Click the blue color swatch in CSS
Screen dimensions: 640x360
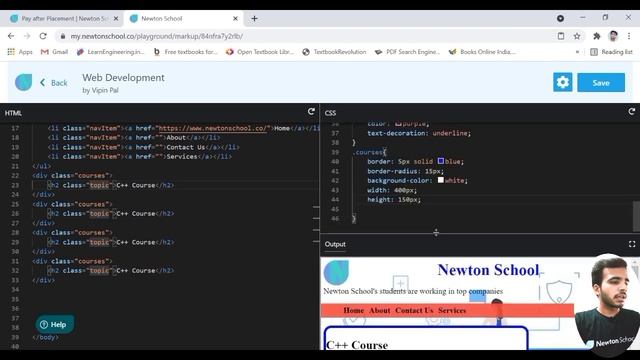[441, 161]
